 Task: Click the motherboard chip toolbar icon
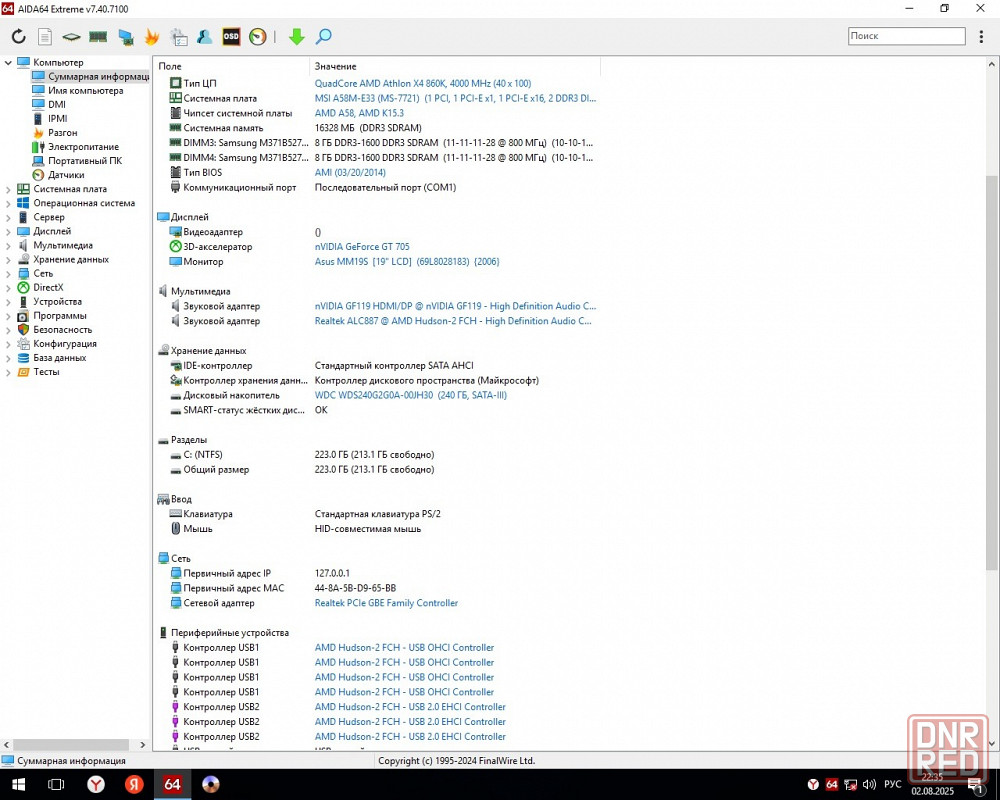(71, 36)
